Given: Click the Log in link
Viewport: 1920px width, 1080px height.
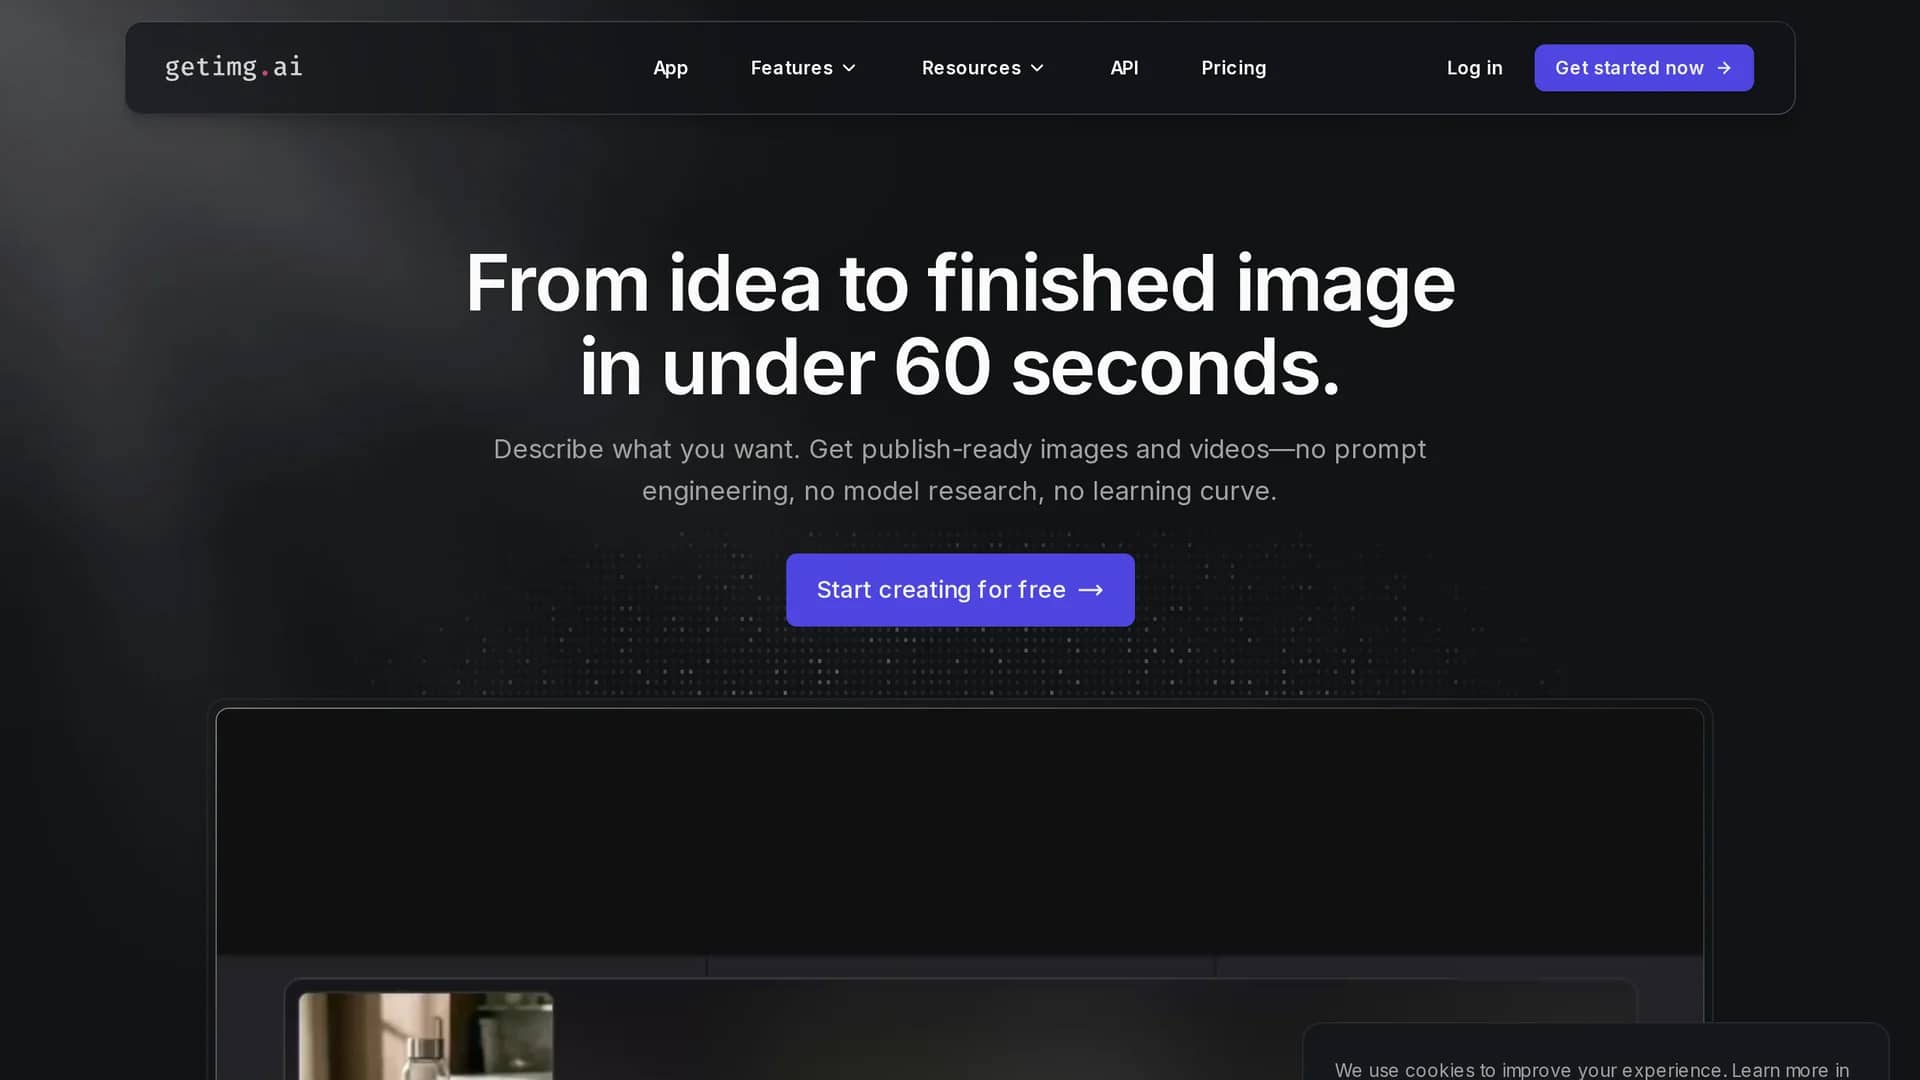Looking at the screenshot, I should coord(1474,68).
